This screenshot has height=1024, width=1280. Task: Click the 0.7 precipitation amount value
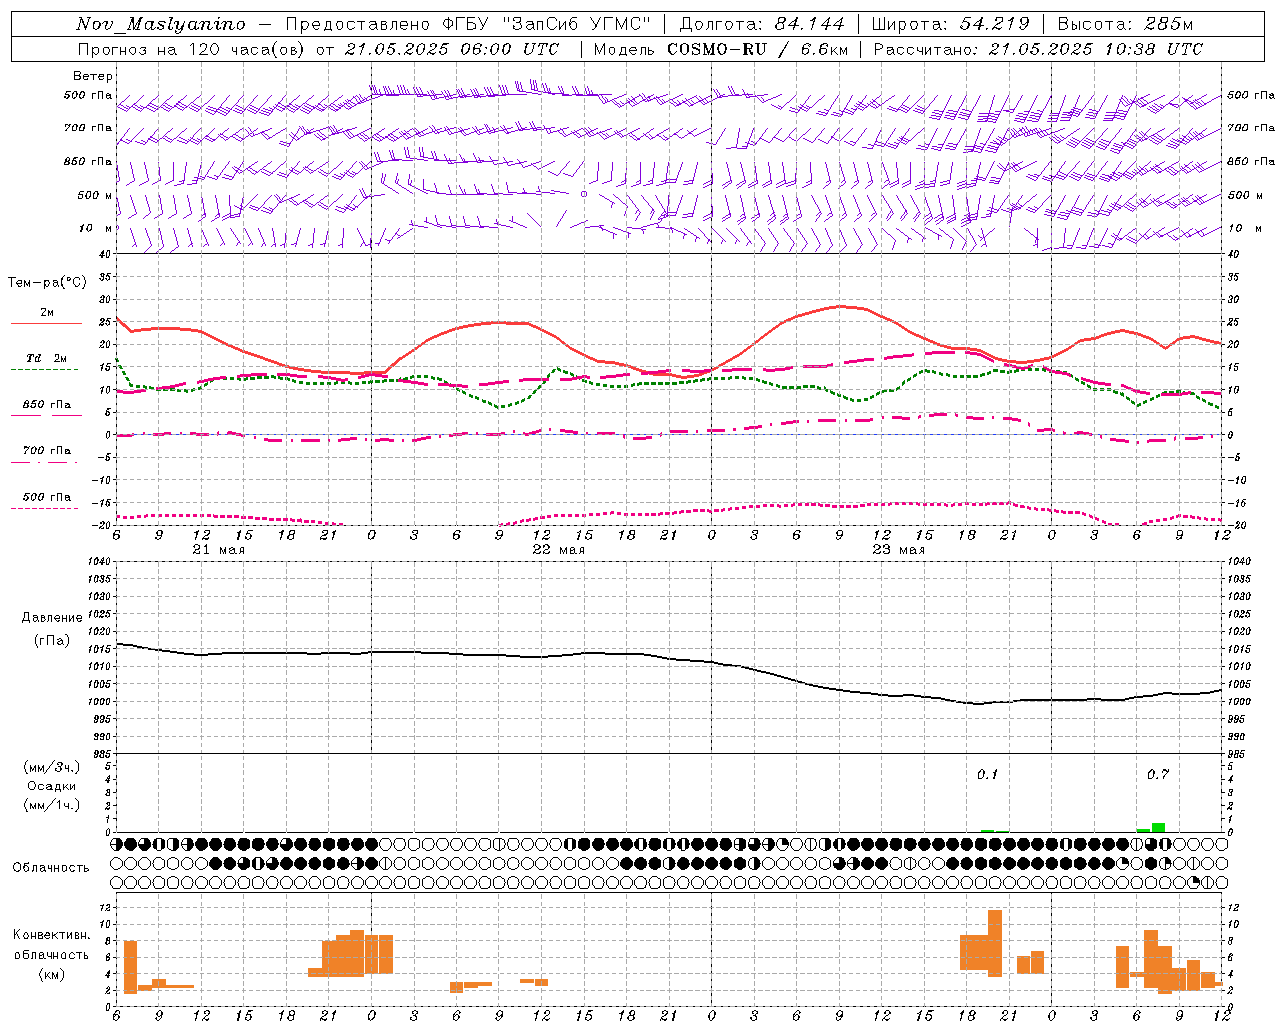[x=1157, y=774]
